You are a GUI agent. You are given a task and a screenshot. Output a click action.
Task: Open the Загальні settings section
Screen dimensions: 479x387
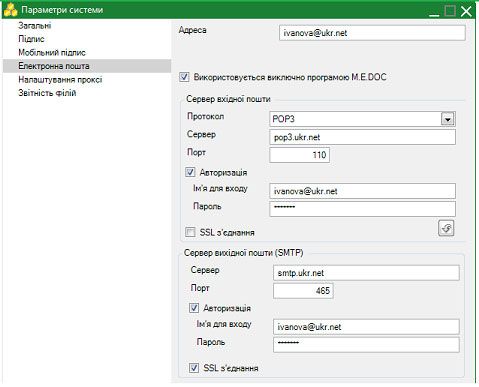click(x=35, y=25)
